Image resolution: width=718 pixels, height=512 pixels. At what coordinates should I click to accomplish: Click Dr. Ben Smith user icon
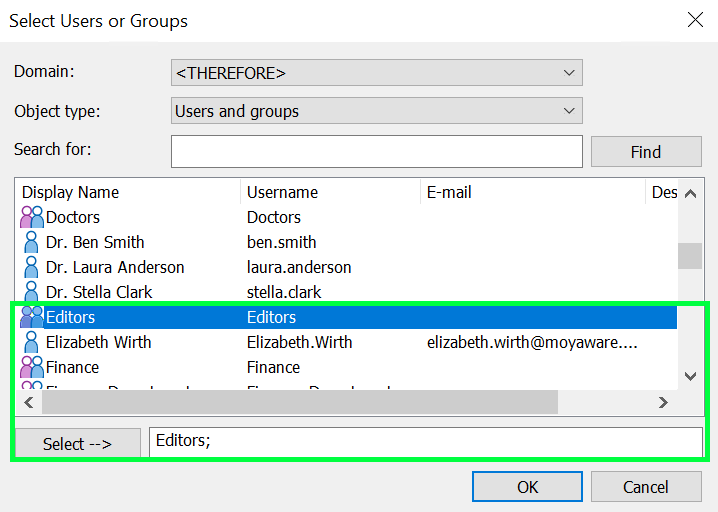[x=32, y=242]
